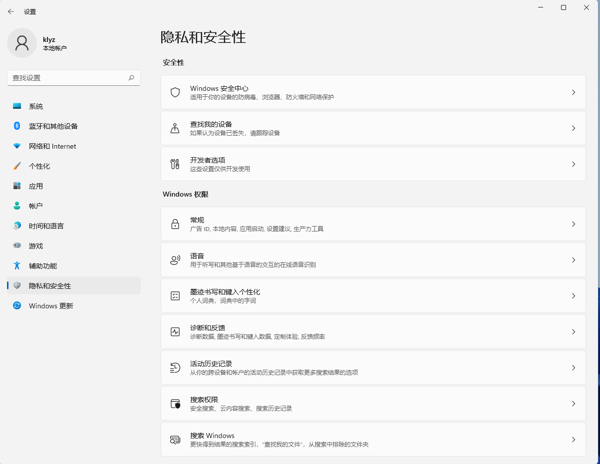Image resolution: width=600 pixels, height=464 pixels.
Task: Click the 语音 speech icon
Action: pyautogui.click(x=175, y=260)
